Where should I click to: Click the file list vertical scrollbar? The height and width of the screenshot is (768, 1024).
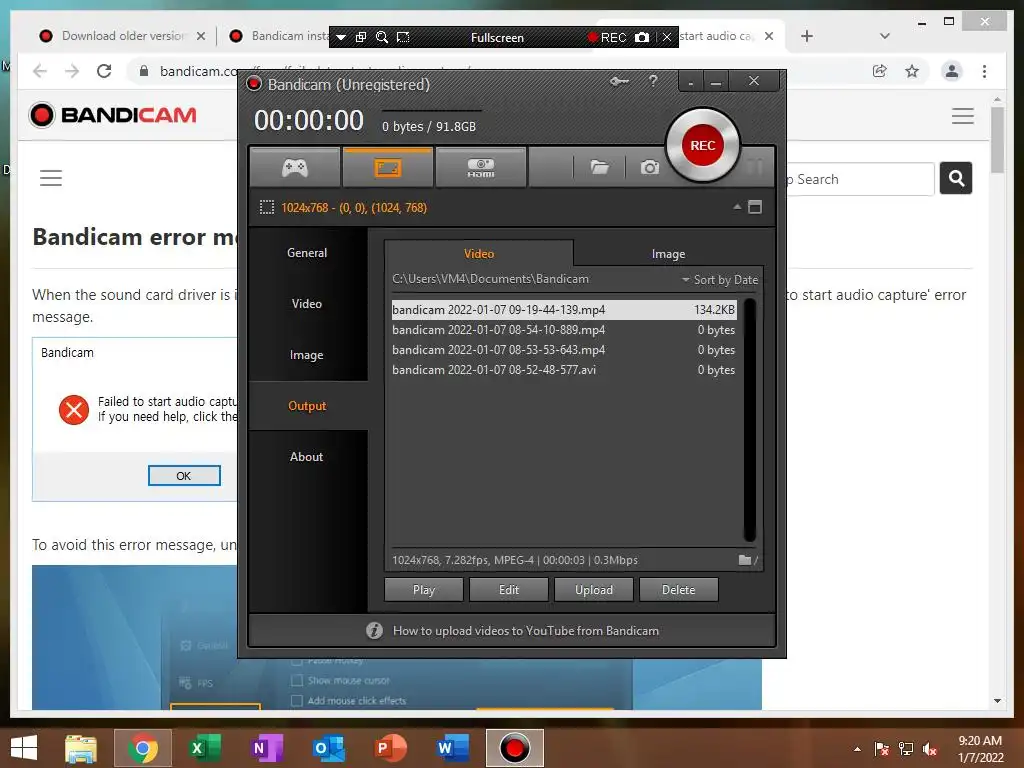(750, 420)
